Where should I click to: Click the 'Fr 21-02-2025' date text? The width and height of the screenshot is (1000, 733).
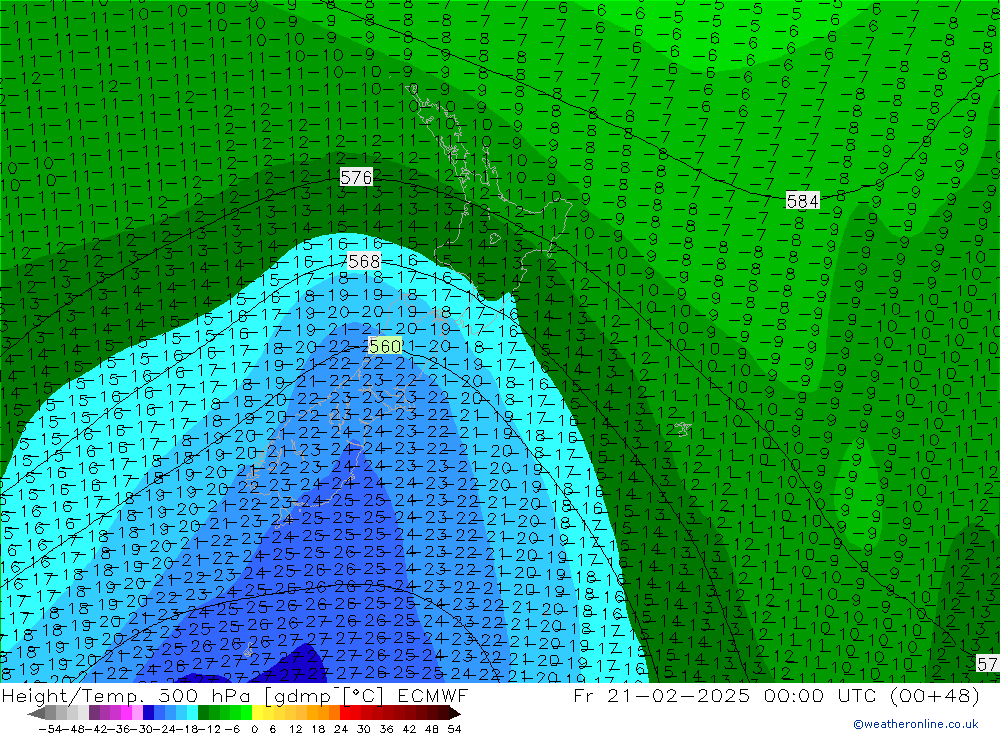click(x=662, y=695)
